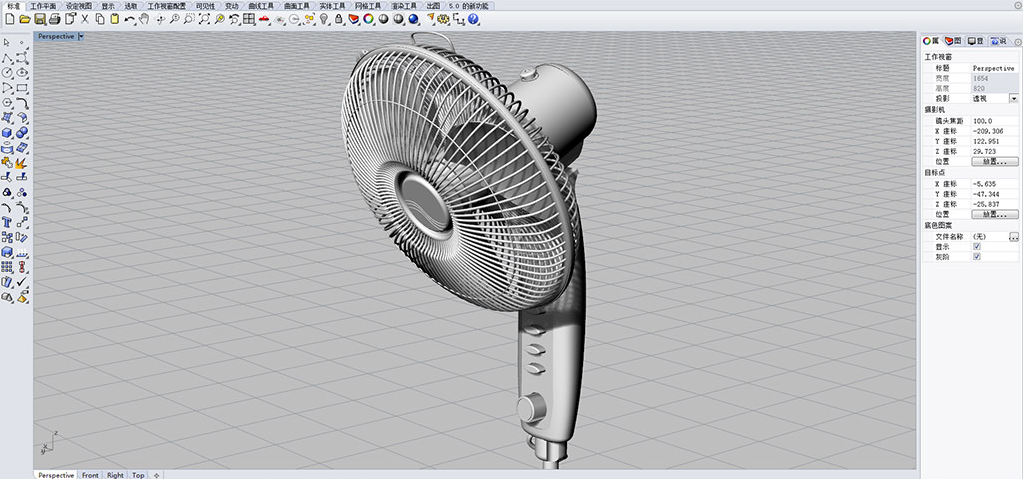The height and width of the screenshot is (479, 1023).
Task: Select the Pan hand tool
Action: tap(144, 19)
